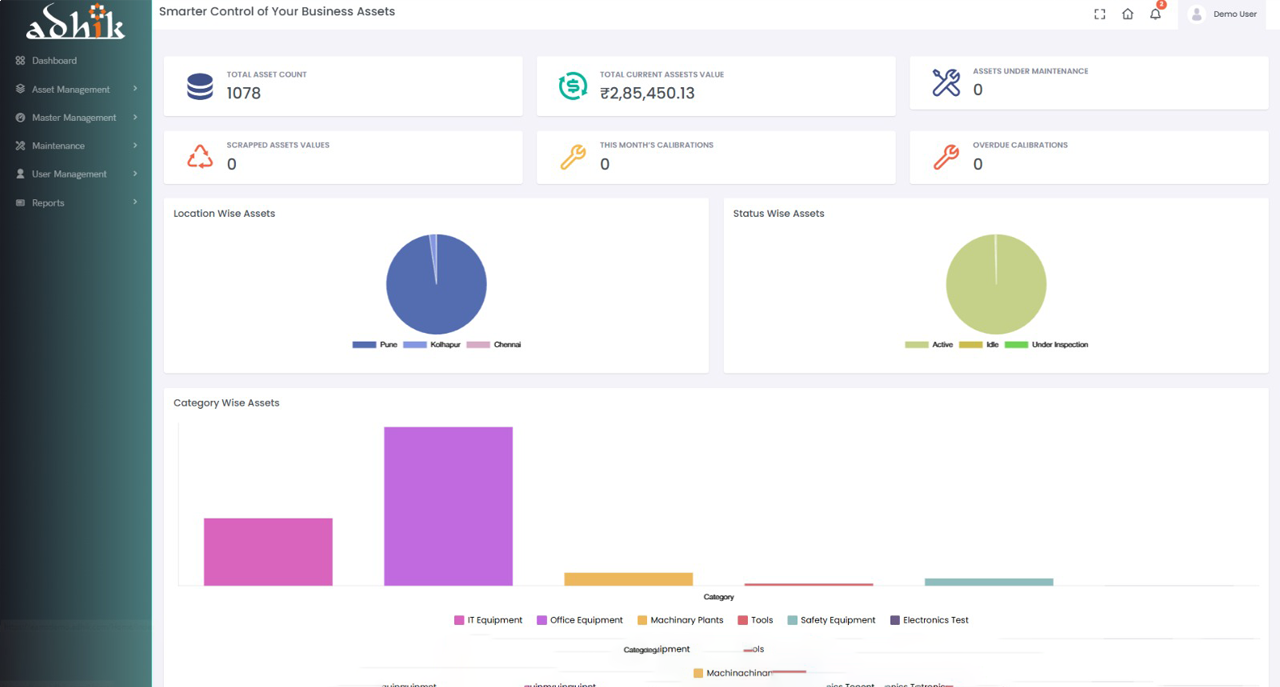Open the notifications bell icon
Image resolution: width=1280 pixels, height=687 pixels.
(1155, 14)
